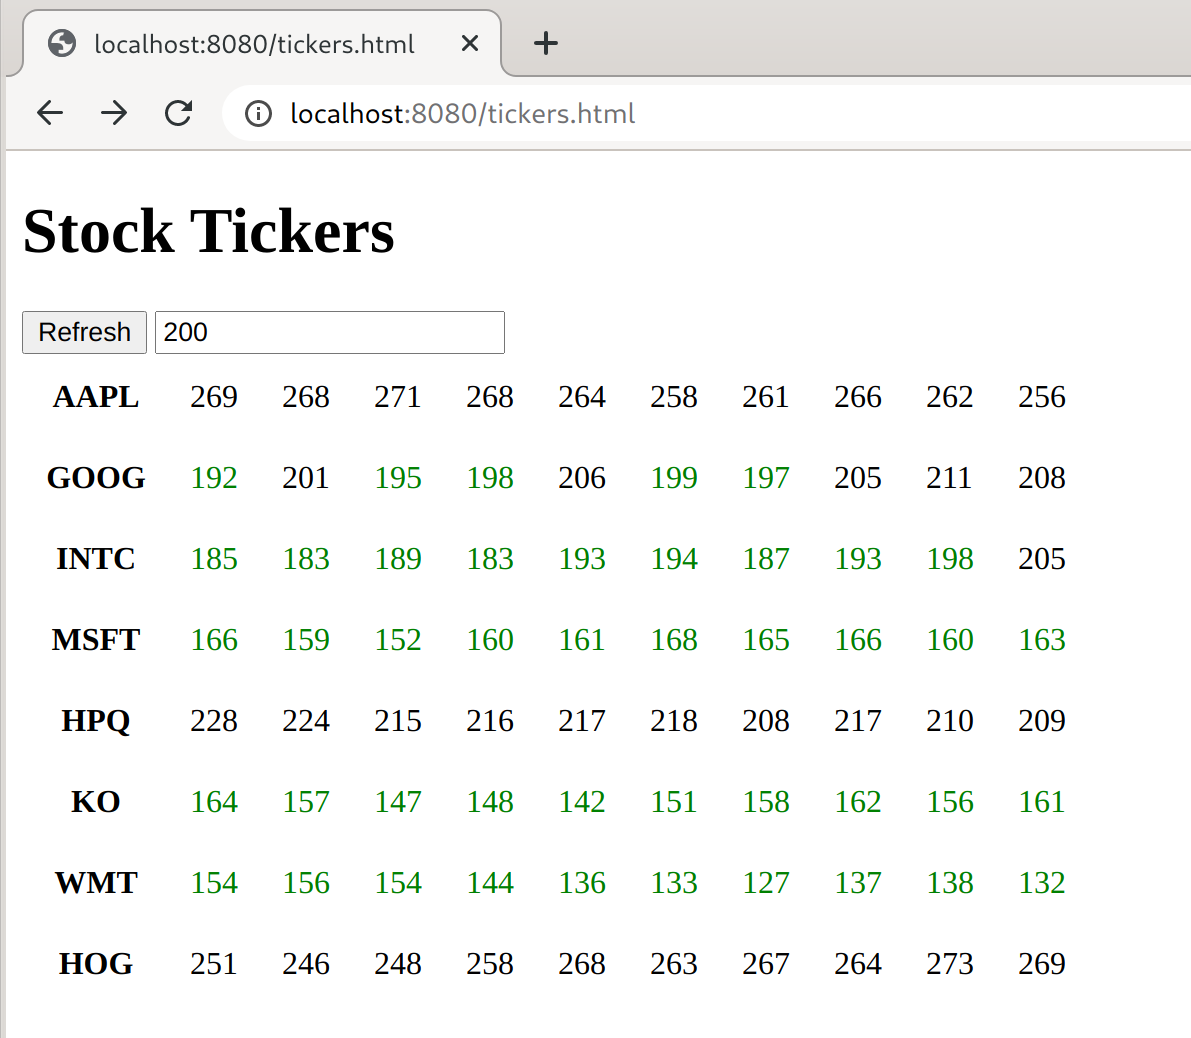View site information icon in address bar

(258, 114)
